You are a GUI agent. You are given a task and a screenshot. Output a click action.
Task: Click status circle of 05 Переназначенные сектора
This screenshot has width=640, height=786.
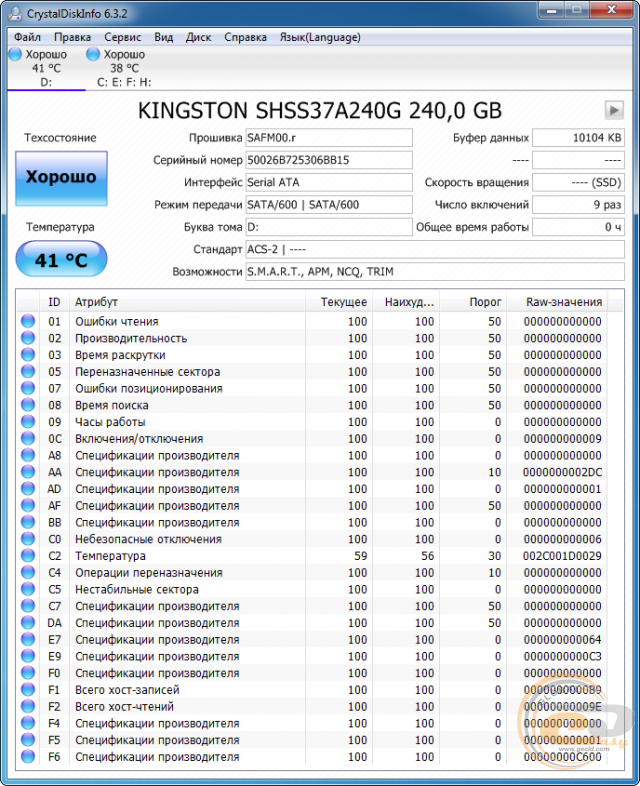click(x=28, y=371)
